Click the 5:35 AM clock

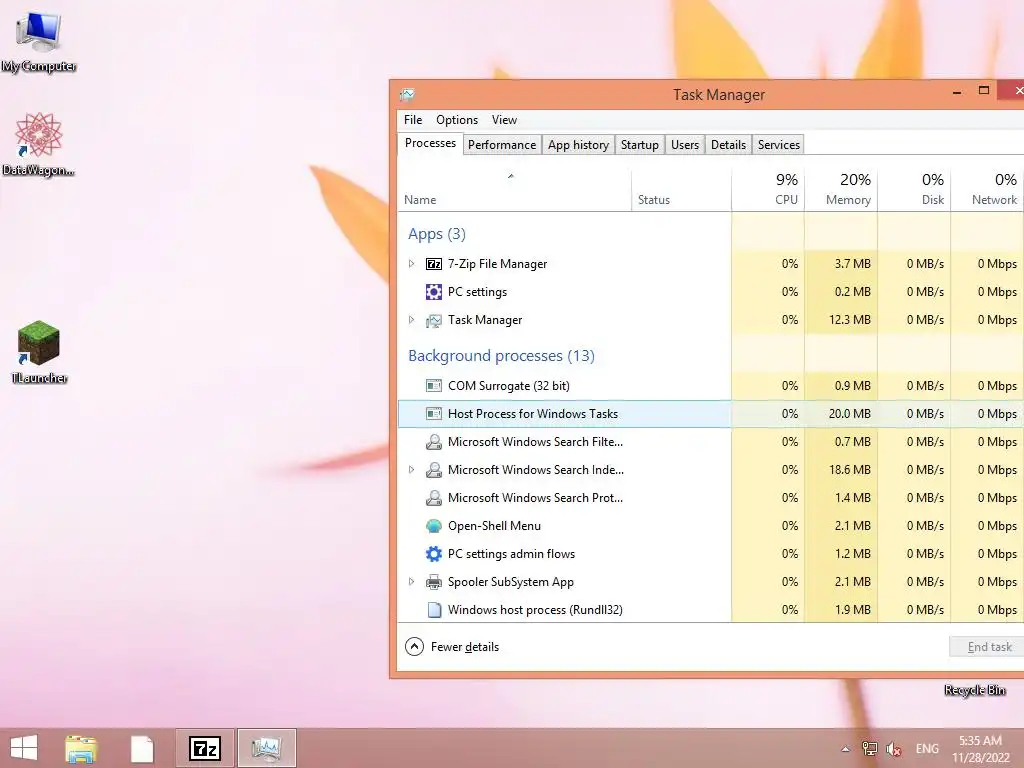(x=980, y=741)
